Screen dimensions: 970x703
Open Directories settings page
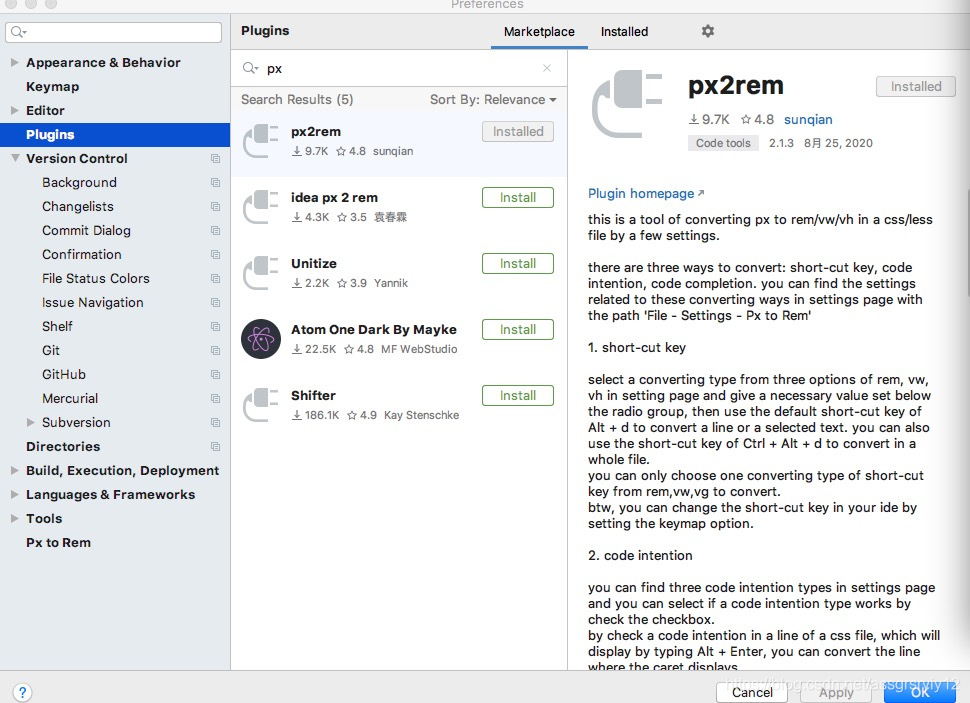pyautogui.click(x=63, y=446)
